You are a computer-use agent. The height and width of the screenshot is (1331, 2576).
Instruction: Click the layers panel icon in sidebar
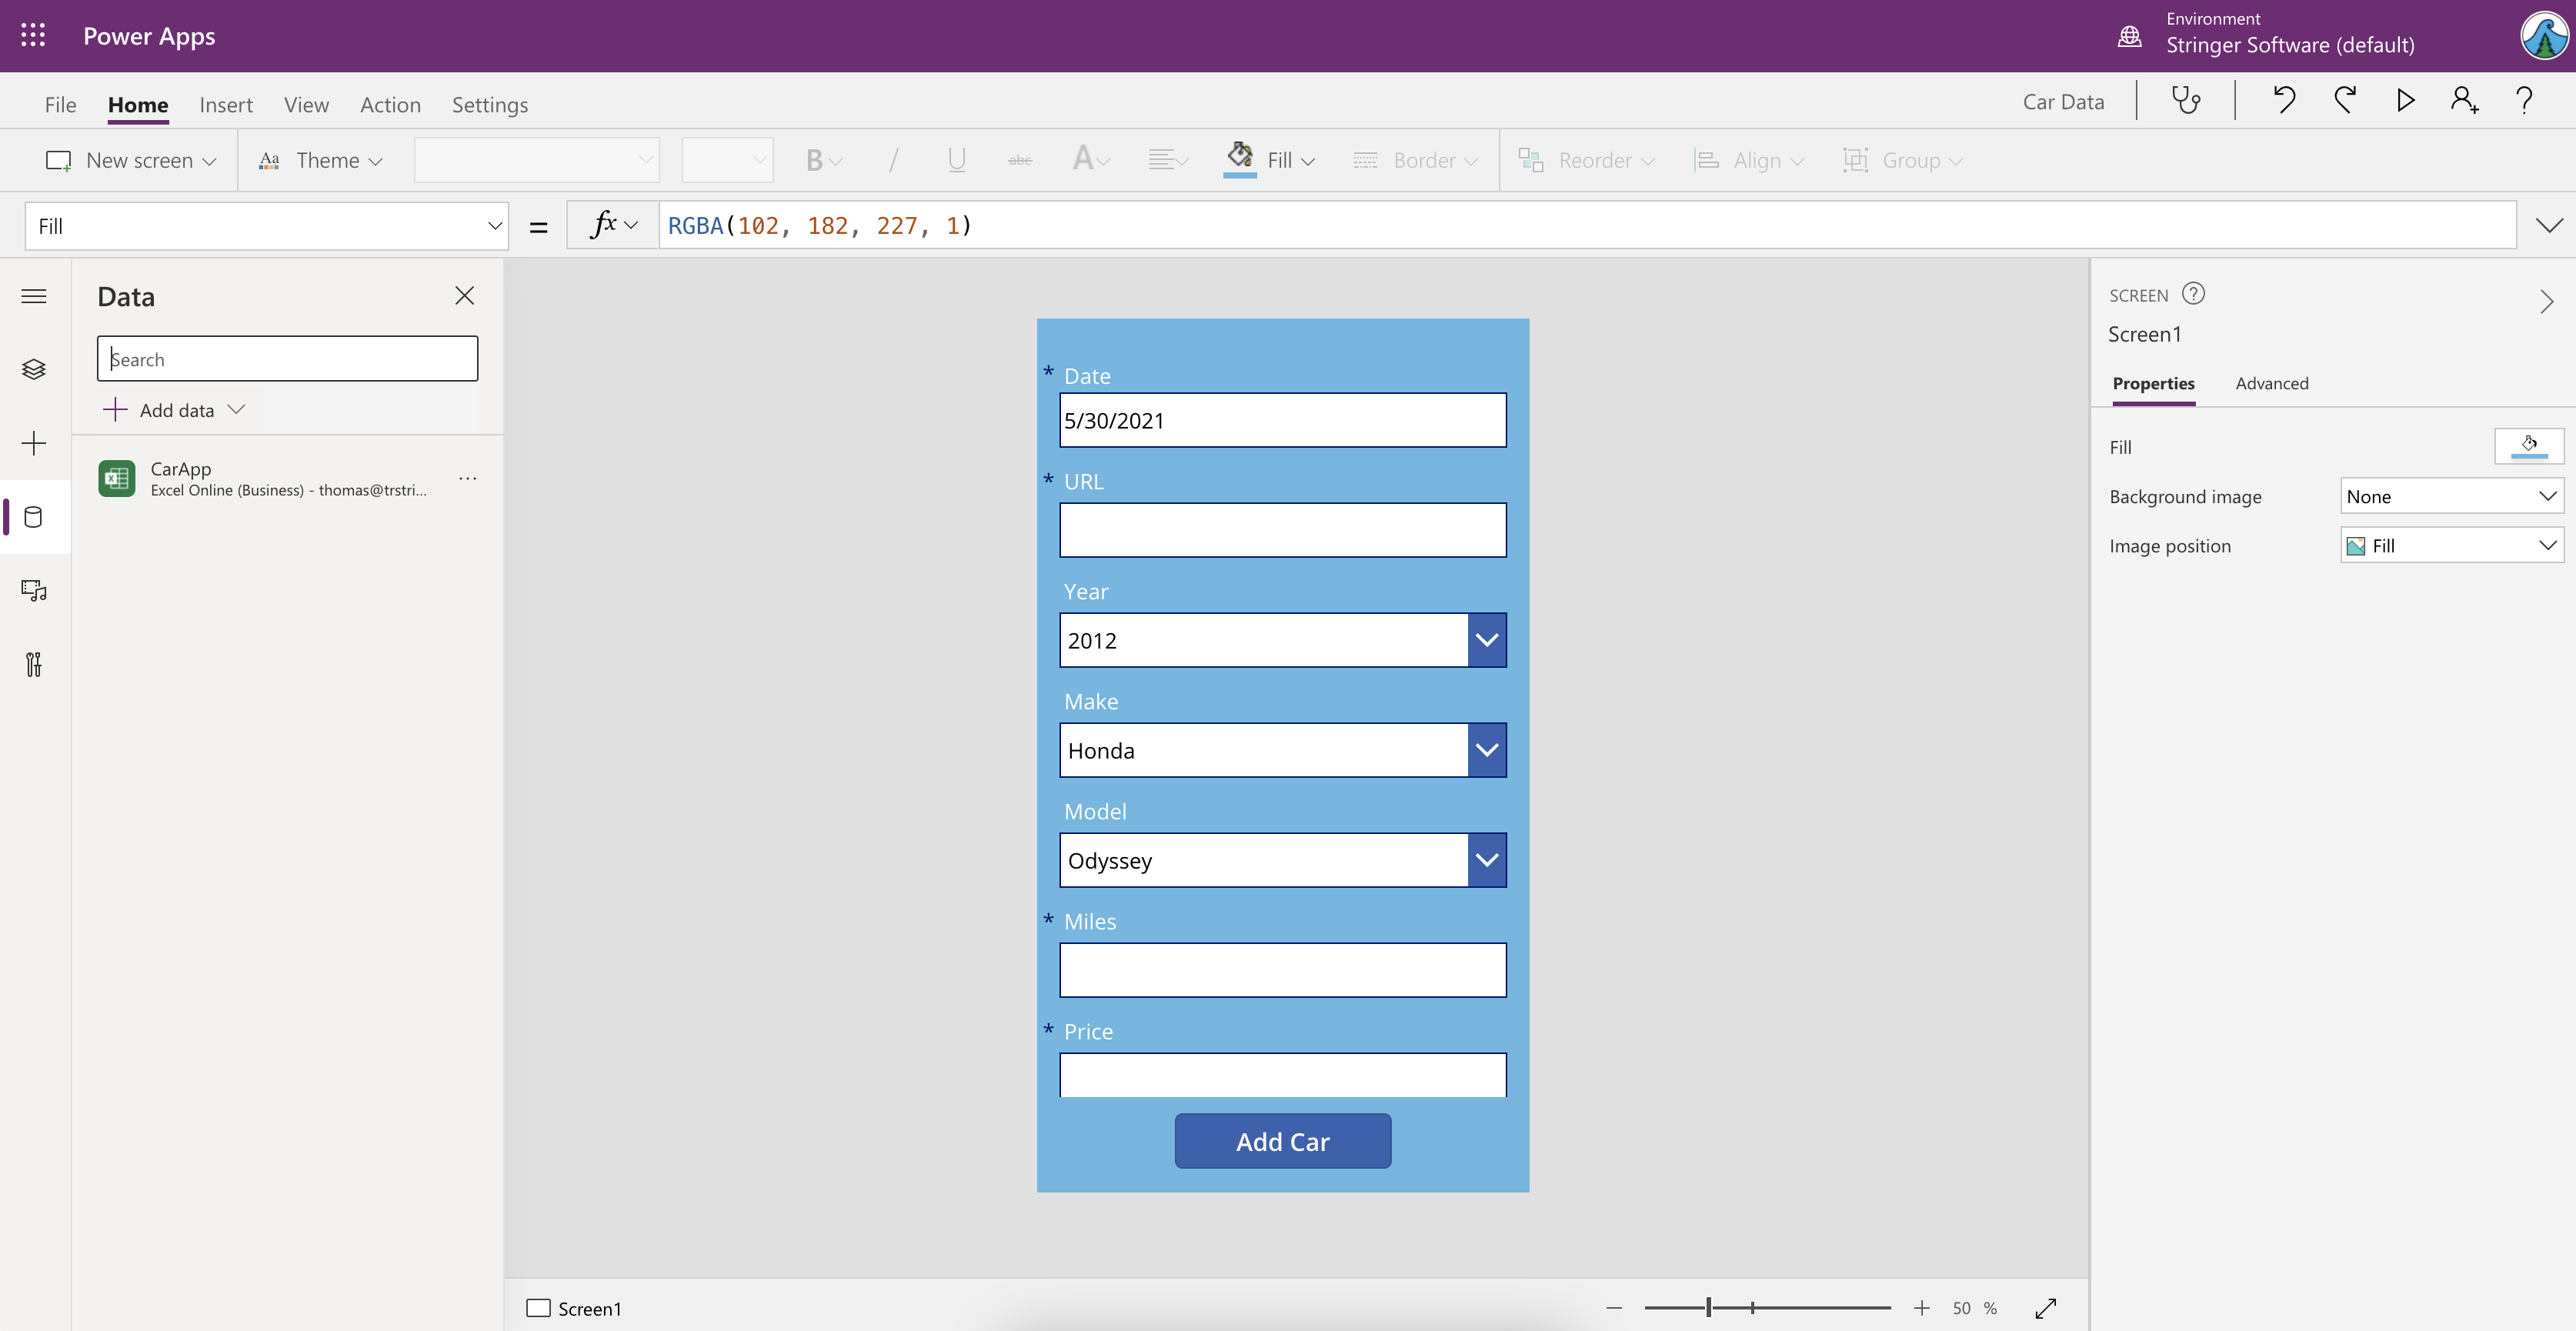[32, 370]
